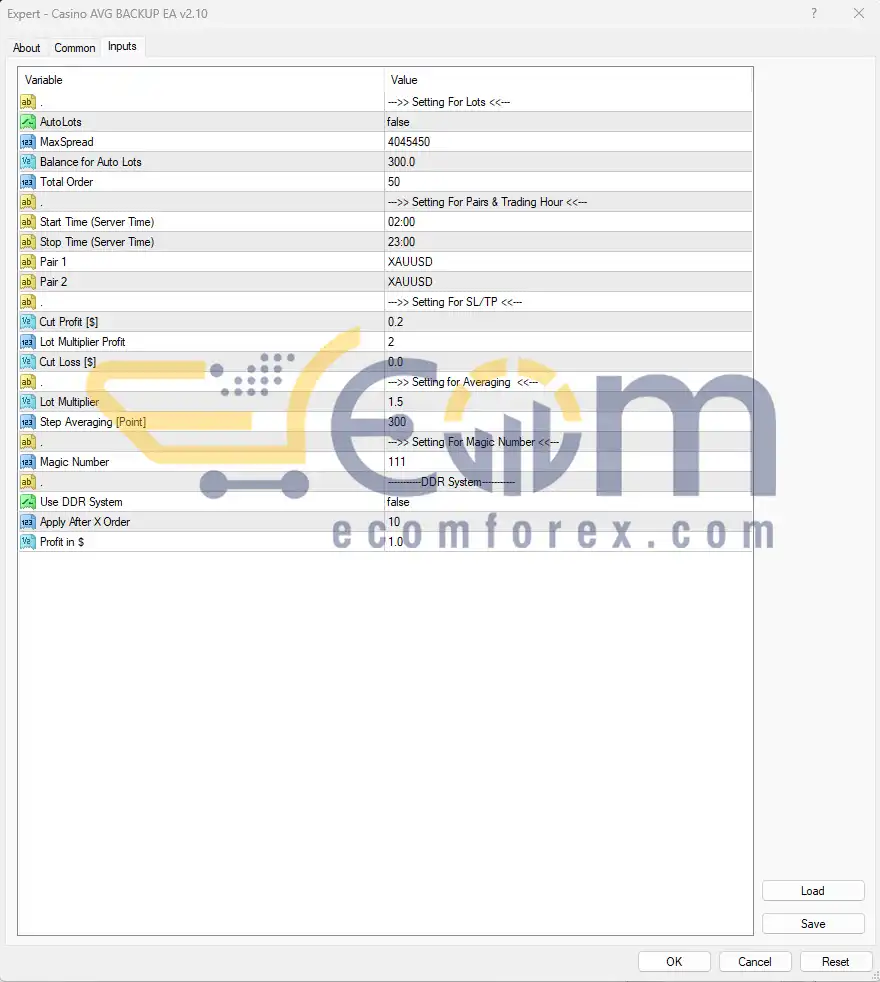Image resolution: width=880 pixels, height=982 pixels.
Task: Switch to the Common tab
Action: point(74,47)
